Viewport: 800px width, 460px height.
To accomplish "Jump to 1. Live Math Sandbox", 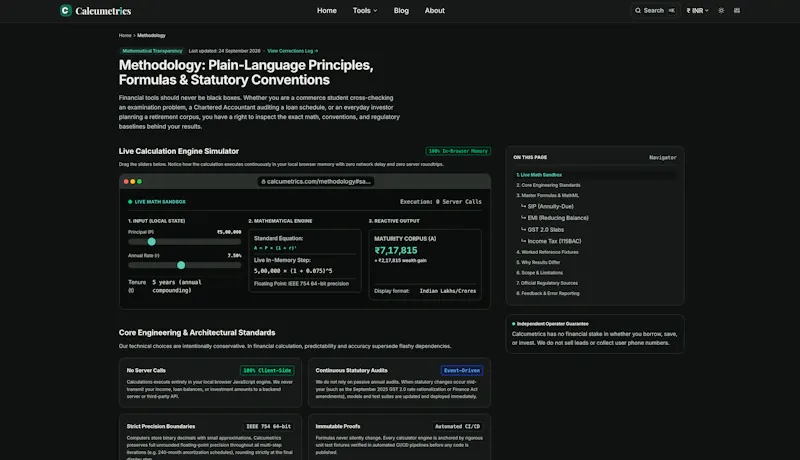I will [x=539, y=175].
